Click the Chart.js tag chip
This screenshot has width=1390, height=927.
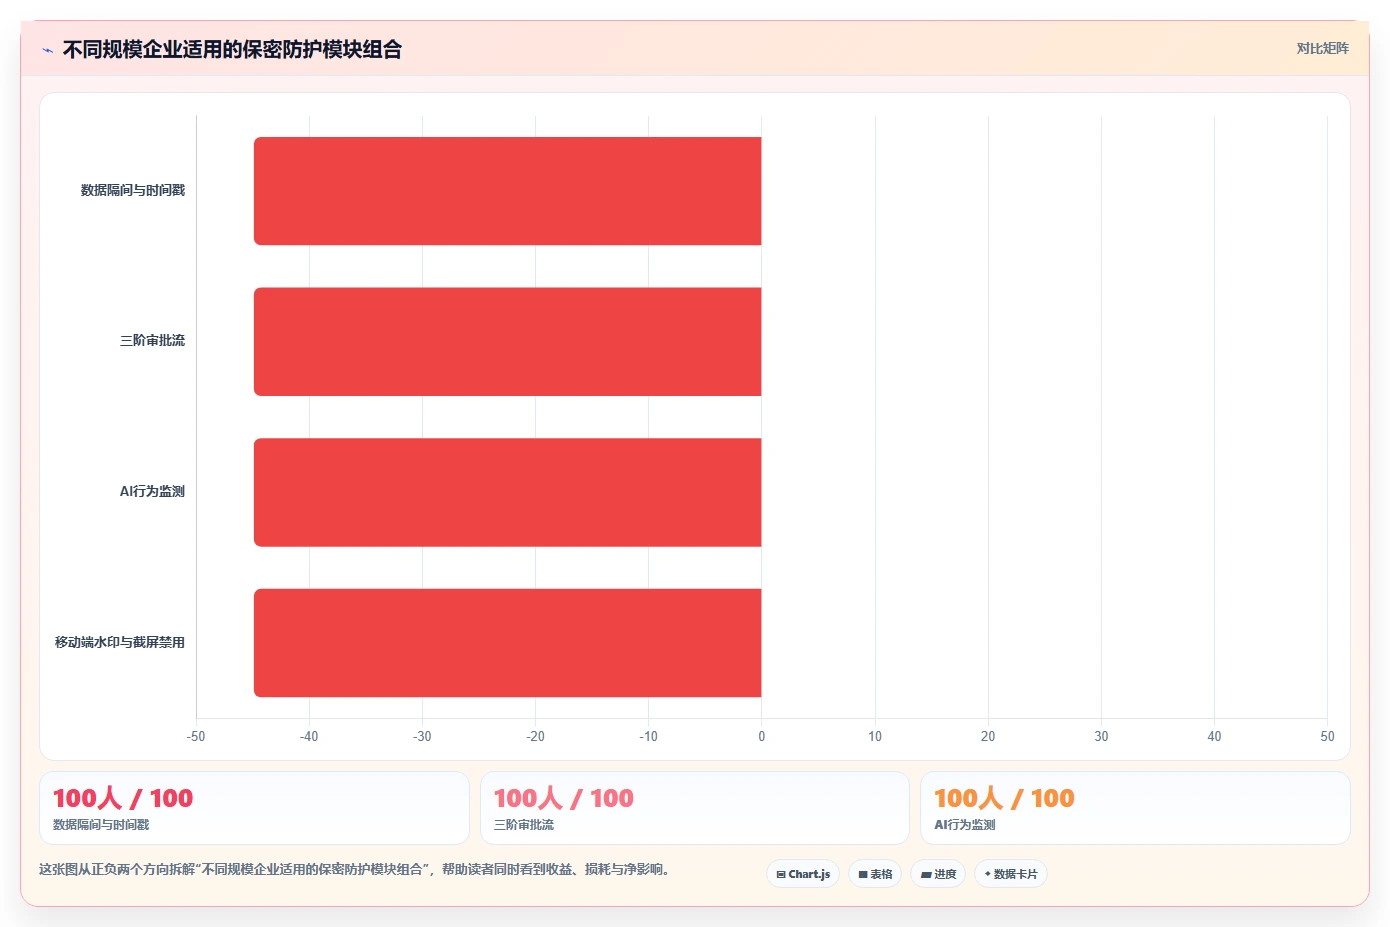click(803, 874)
